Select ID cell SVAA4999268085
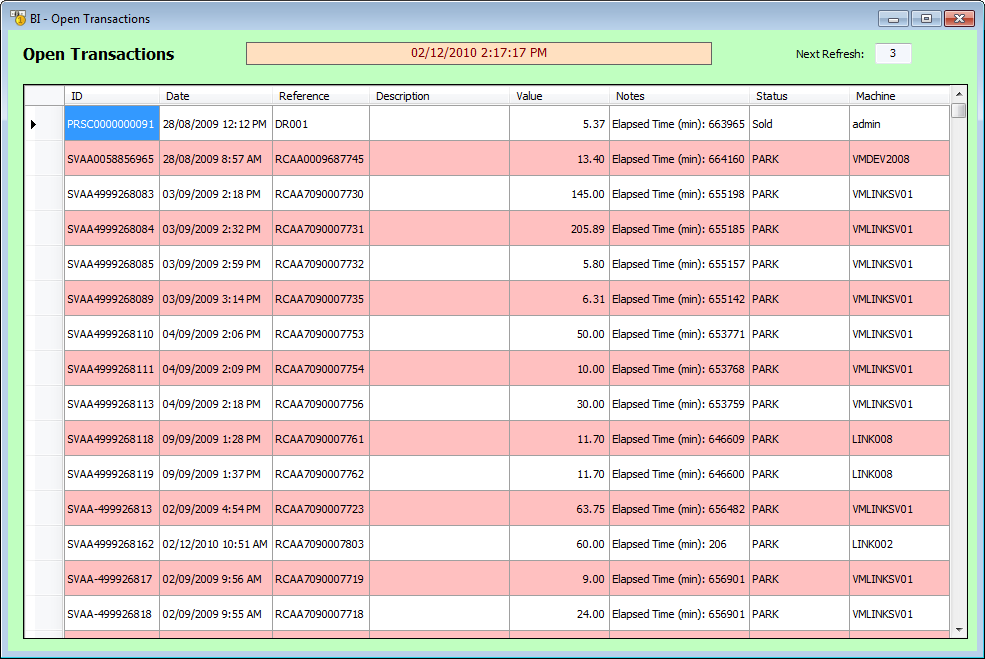 point(112,264)
